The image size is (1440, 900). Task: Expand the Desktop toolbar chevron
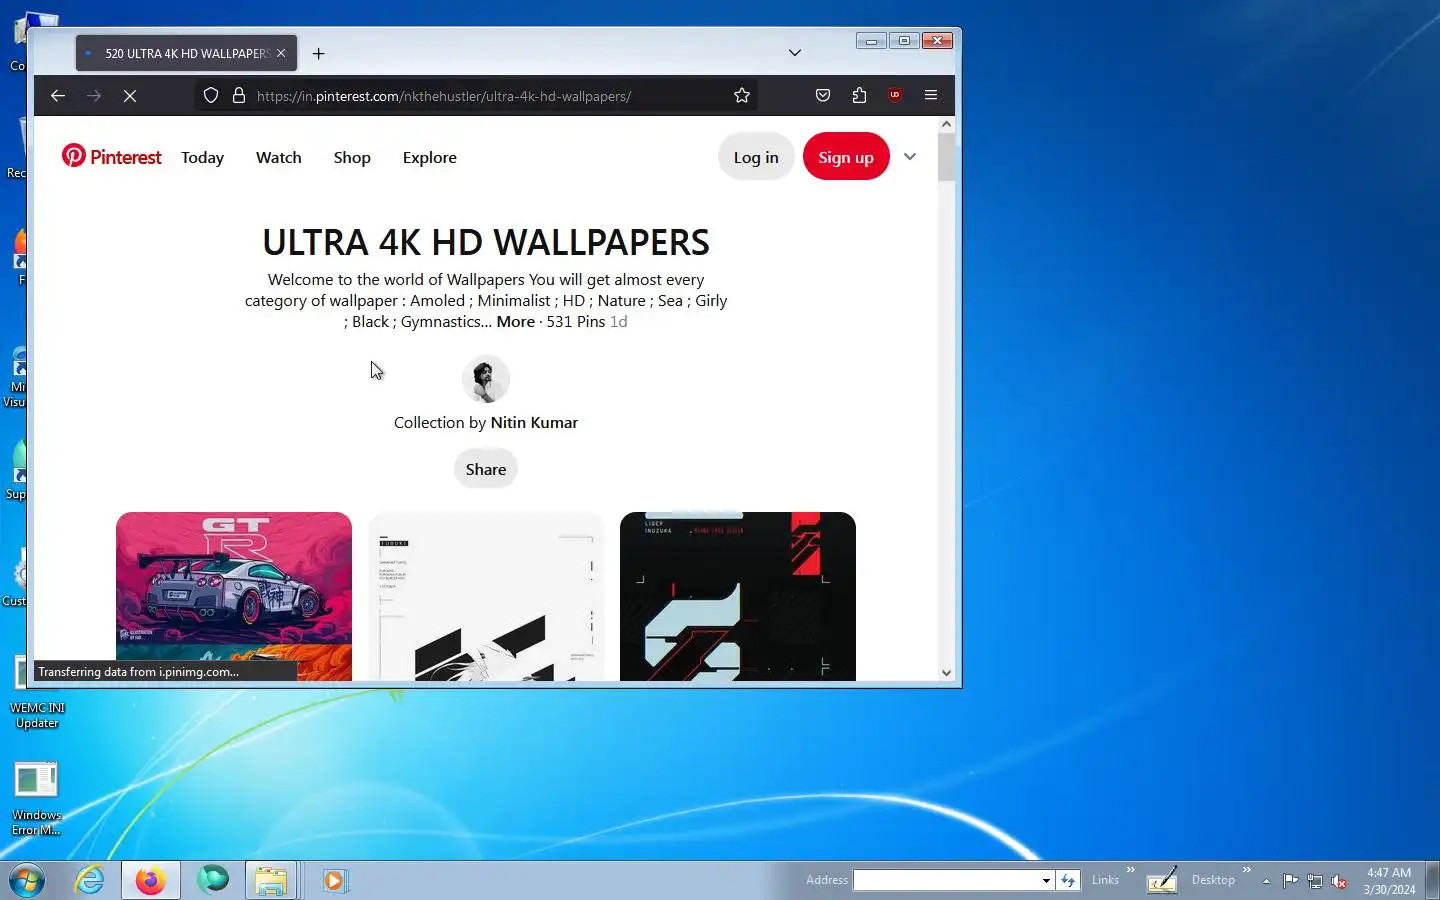1246,870
